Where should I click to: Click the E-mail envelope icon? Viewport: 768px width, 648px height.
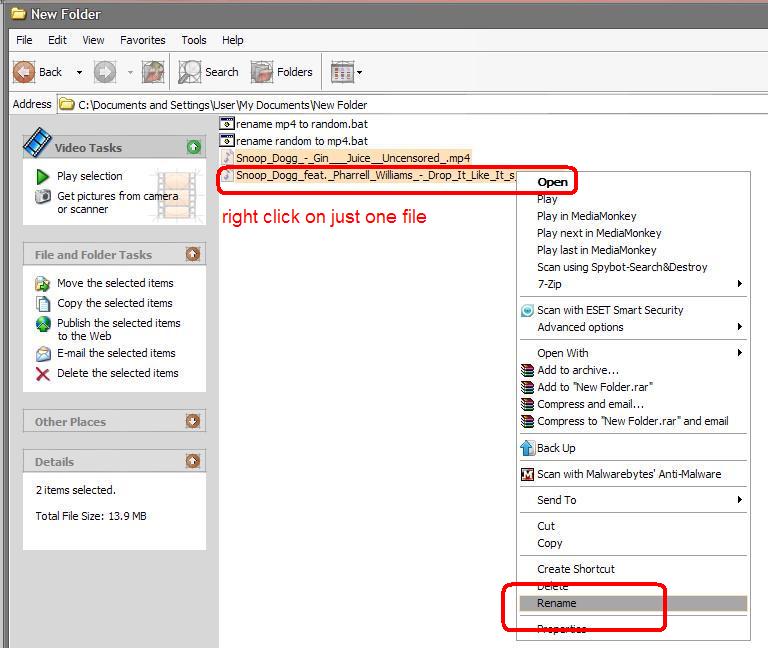(43, 354)
